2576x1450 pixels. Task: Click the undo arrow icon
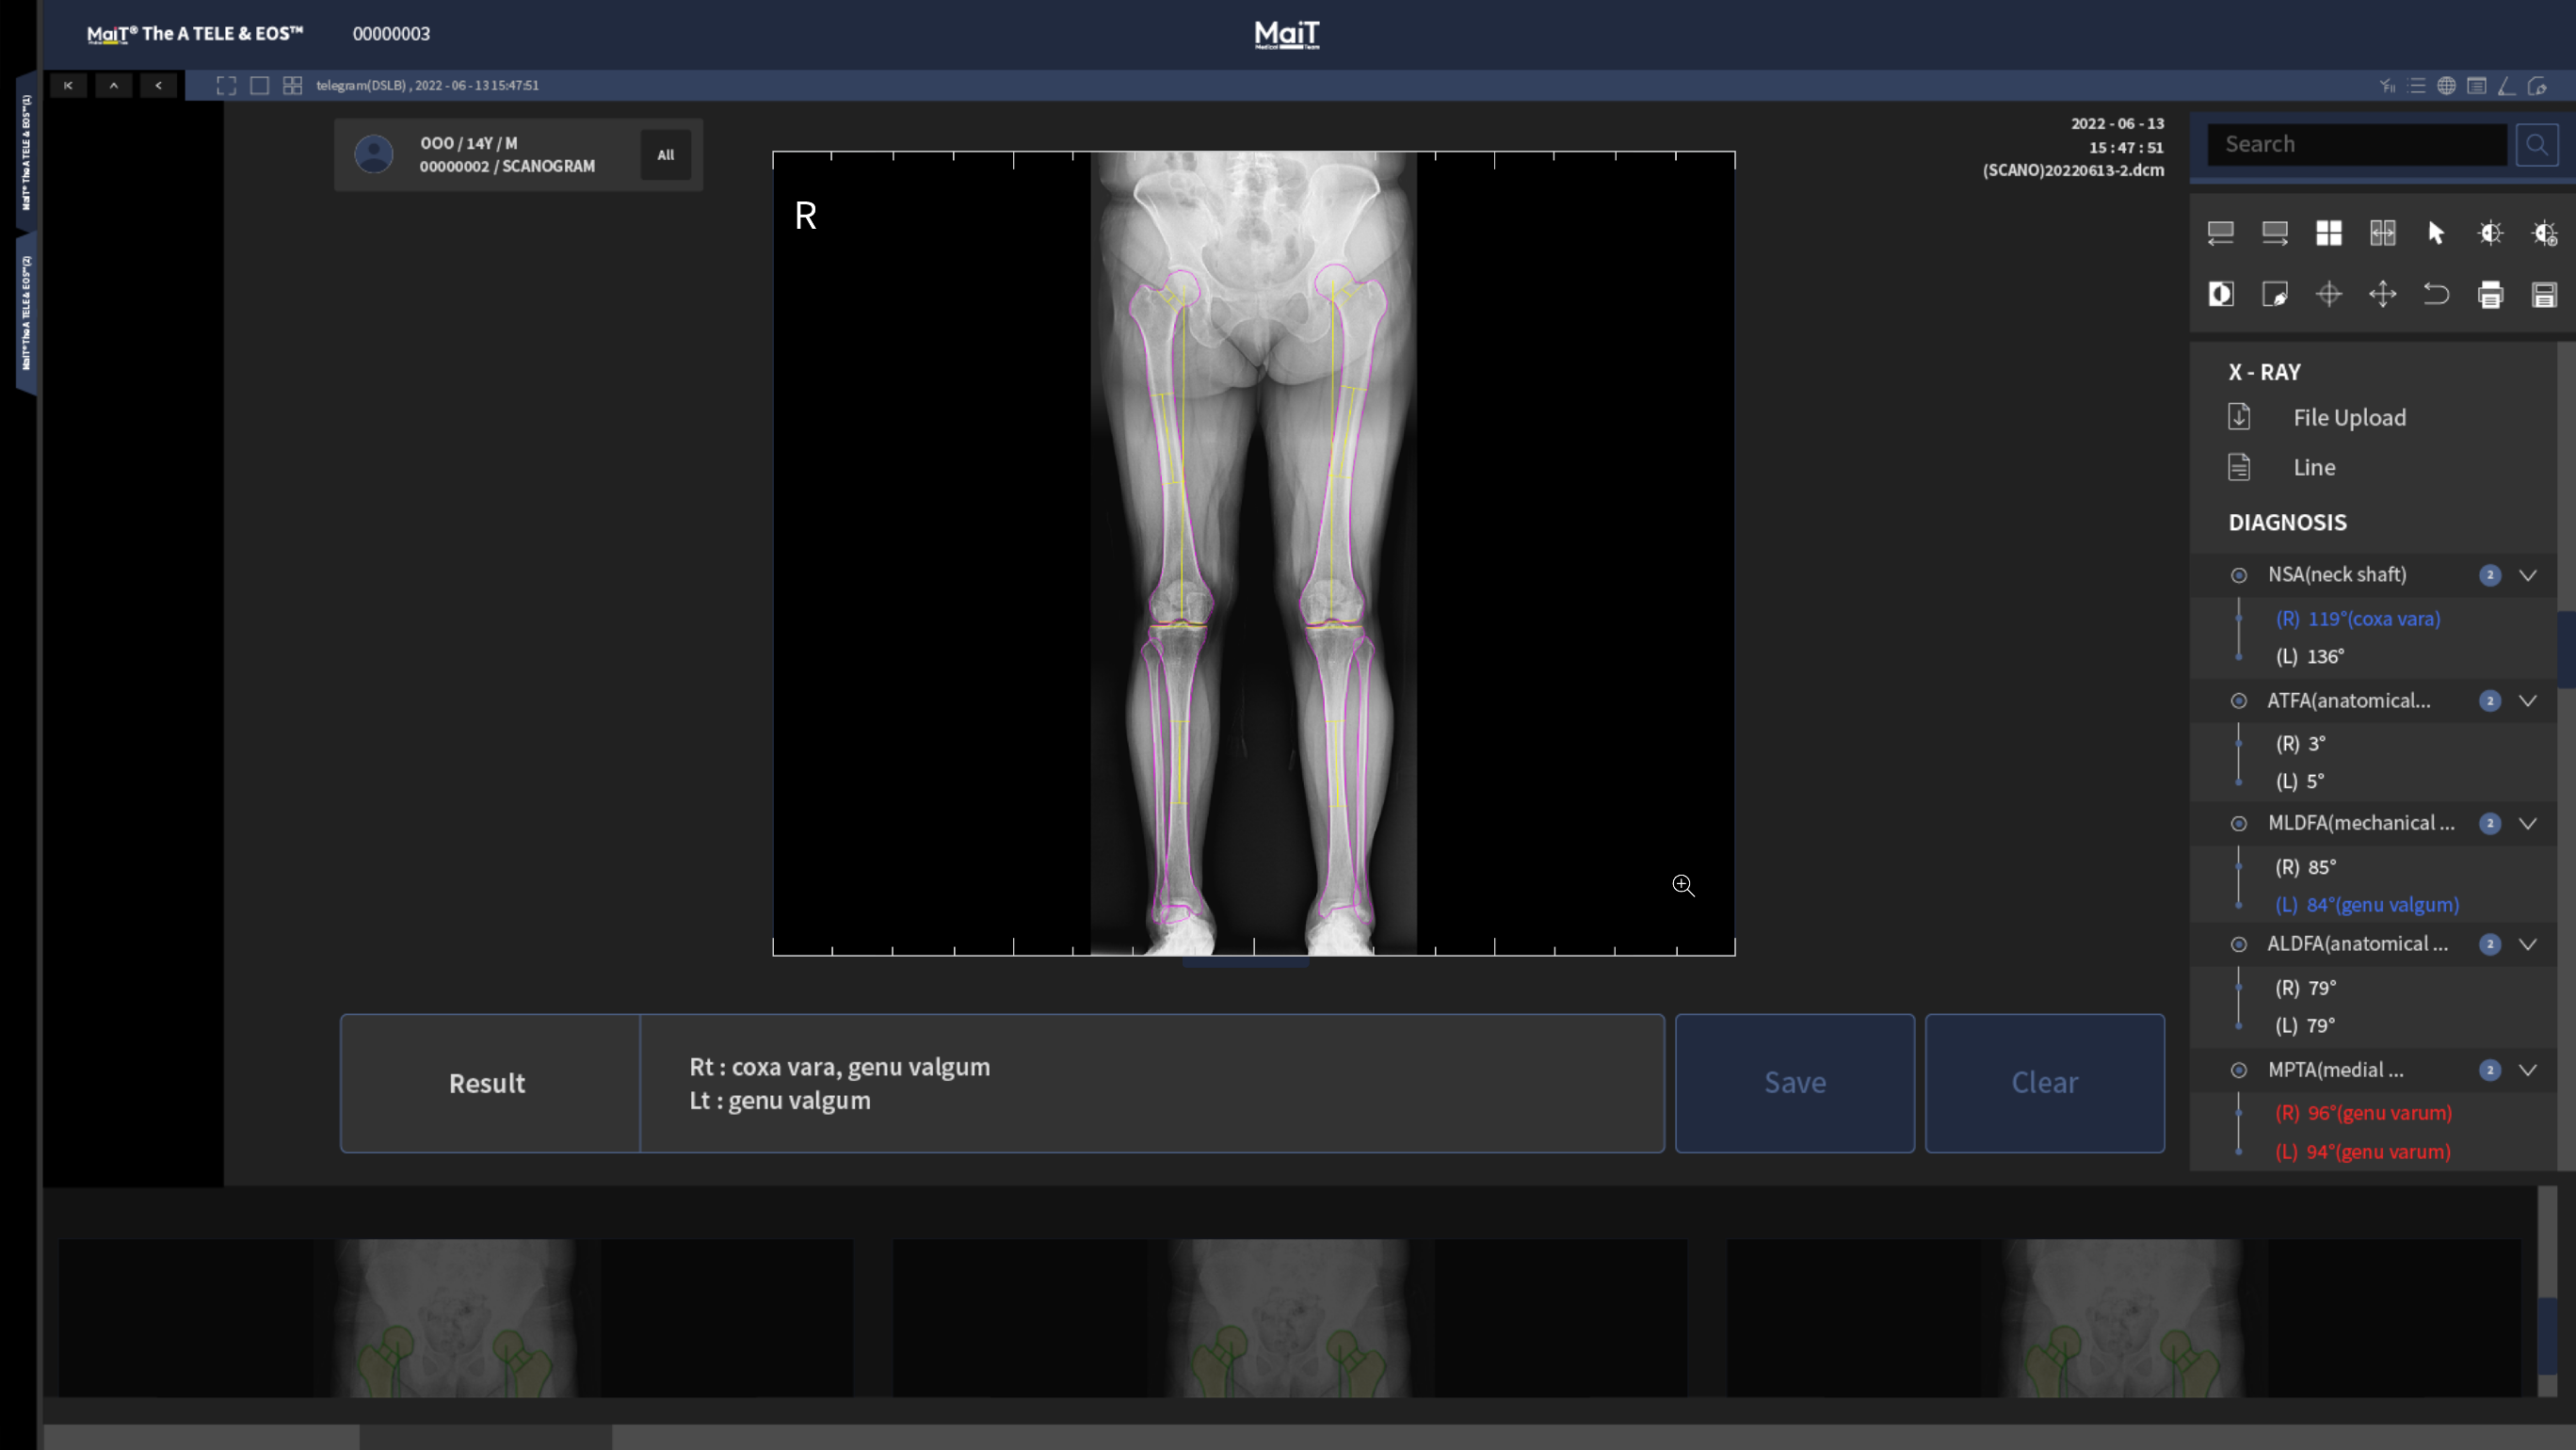pos(2436,294)
